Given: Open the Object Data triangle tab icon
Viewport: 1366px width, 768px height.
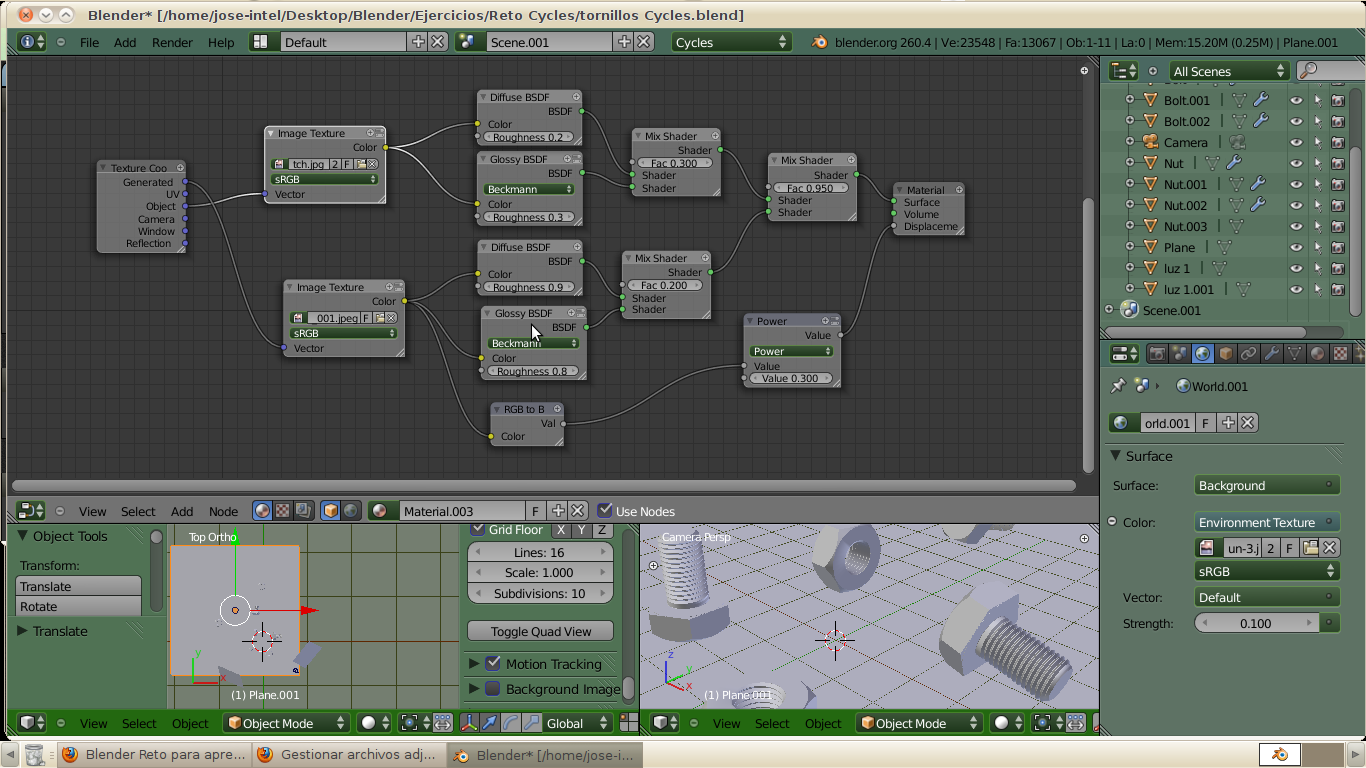Looking at the screenshot, I should click(x=1295, y=353).
